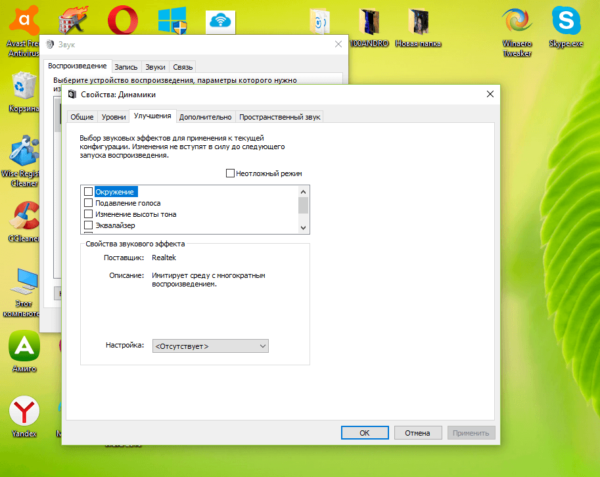Check the Окружение effect checkbox
The image size is (600, 477).
pyautogui.click(x=88, y=191)
